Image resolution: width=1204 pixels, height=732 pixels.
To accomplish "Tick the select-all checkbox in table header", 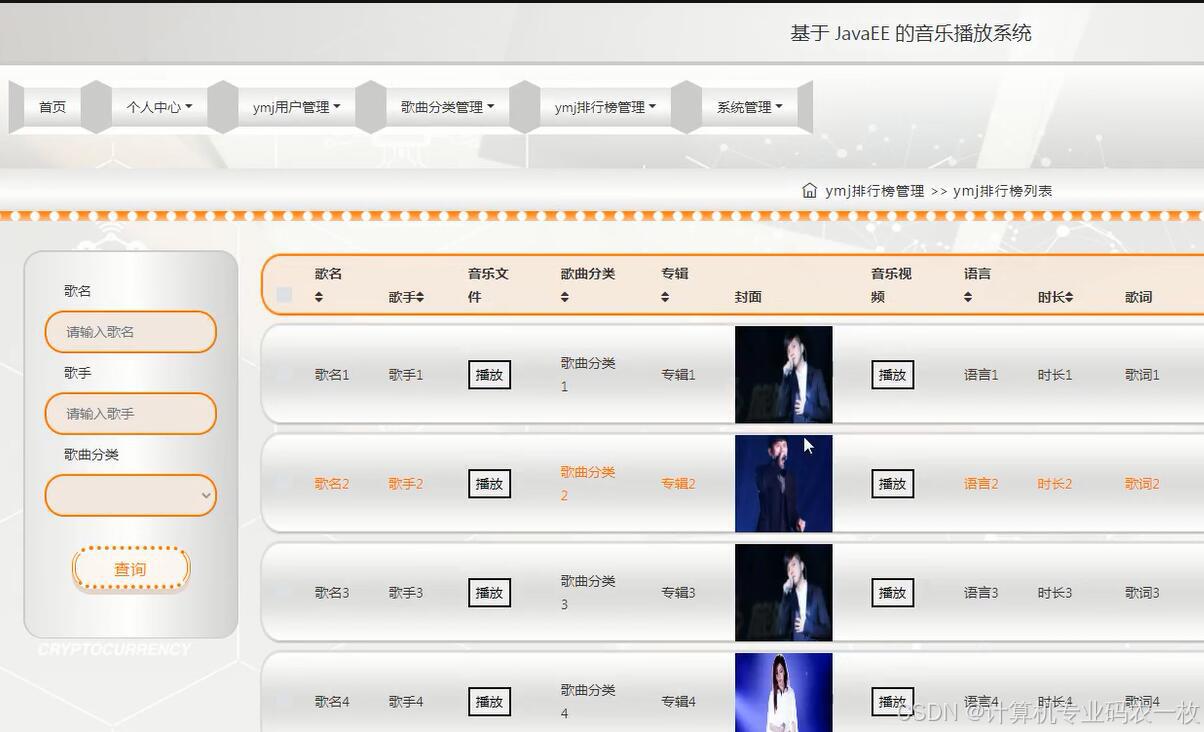I will tap(284, 295).
